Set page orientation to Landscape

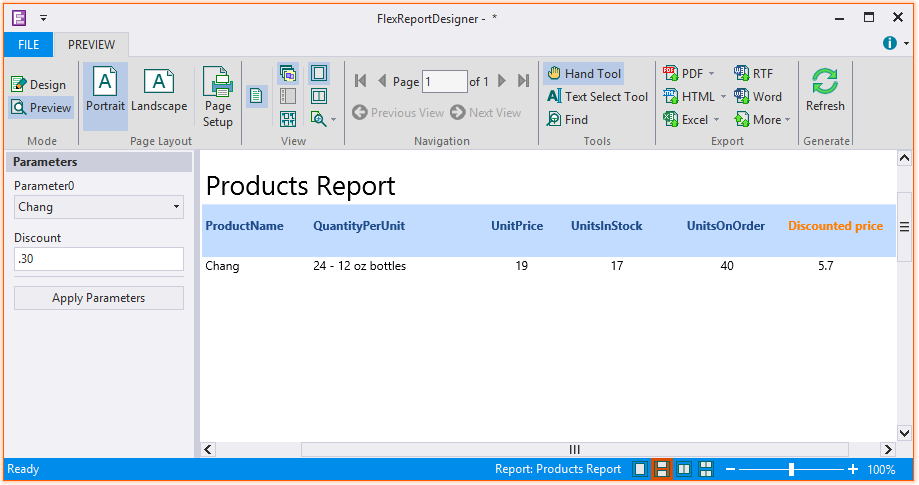159,92
